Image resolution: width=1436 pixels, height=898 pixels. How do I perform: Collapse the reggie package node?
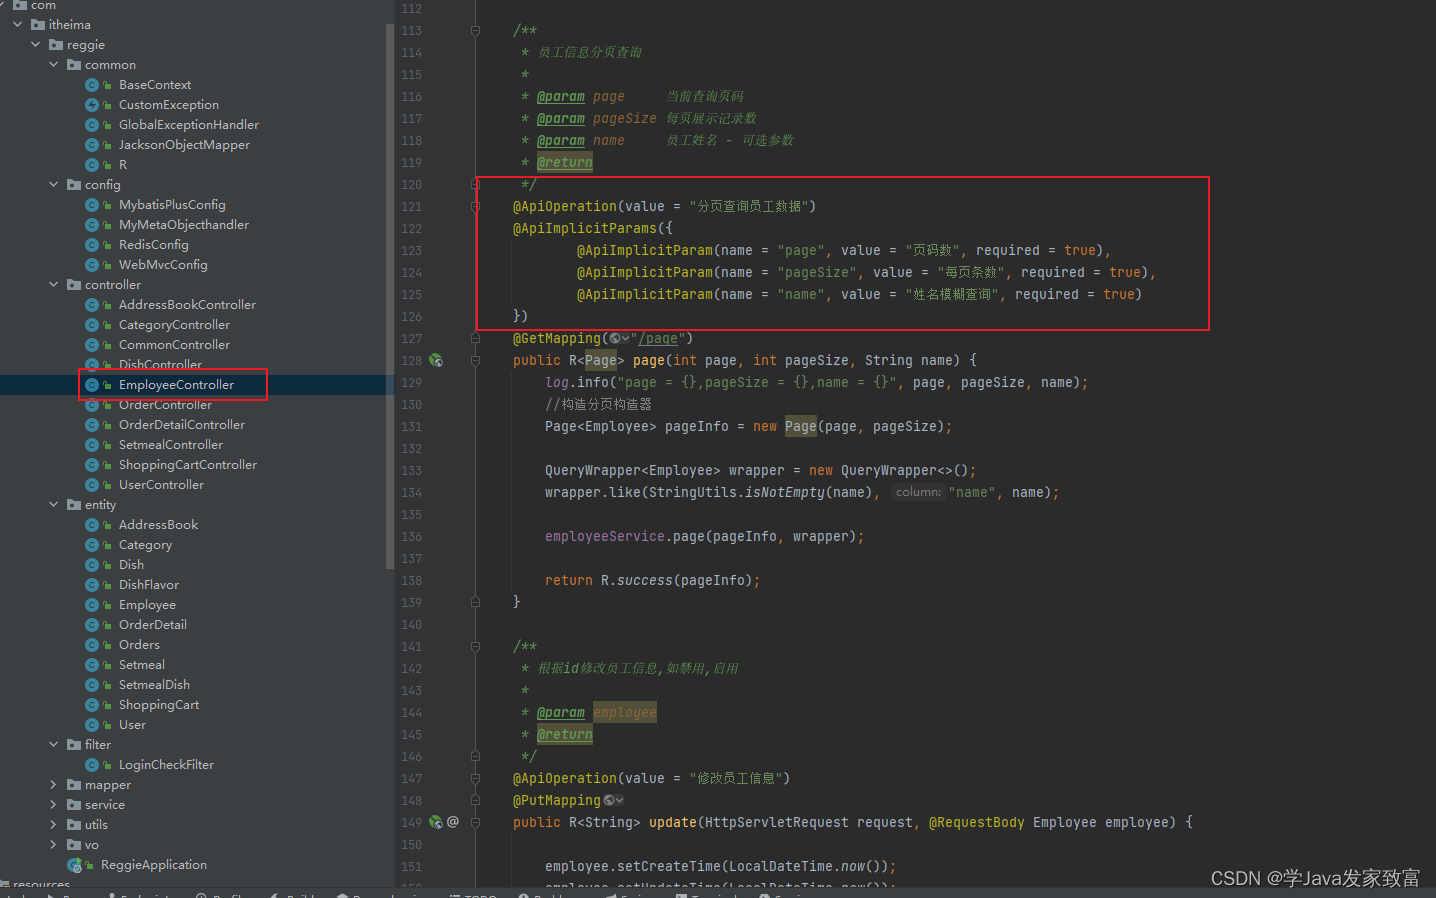pos(36,45)
